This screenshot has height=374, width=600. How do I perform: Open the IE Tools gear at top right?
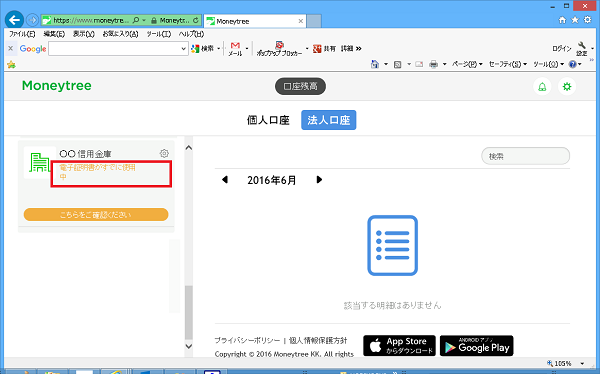(588, 20)
